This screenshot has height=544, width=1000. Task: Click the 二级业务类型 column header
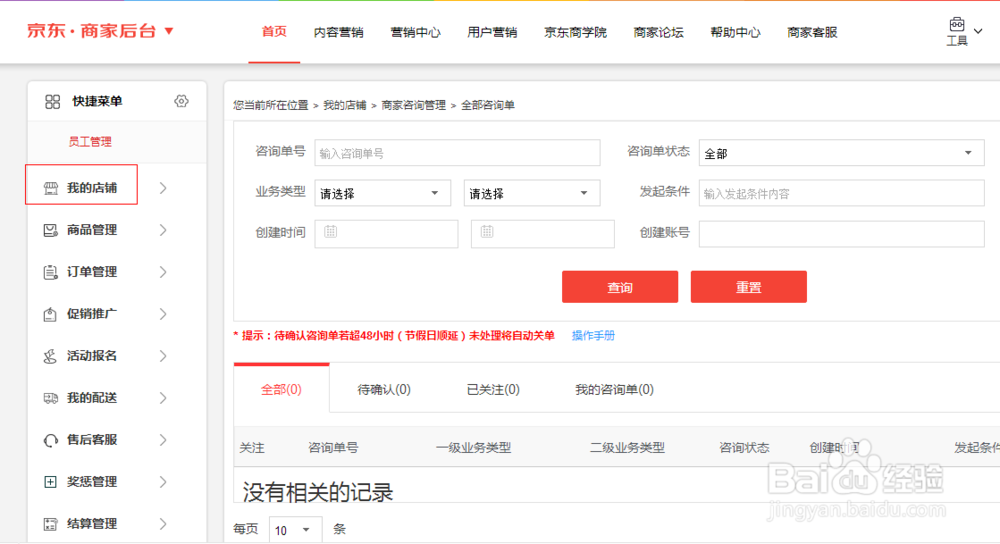point(628,448)
